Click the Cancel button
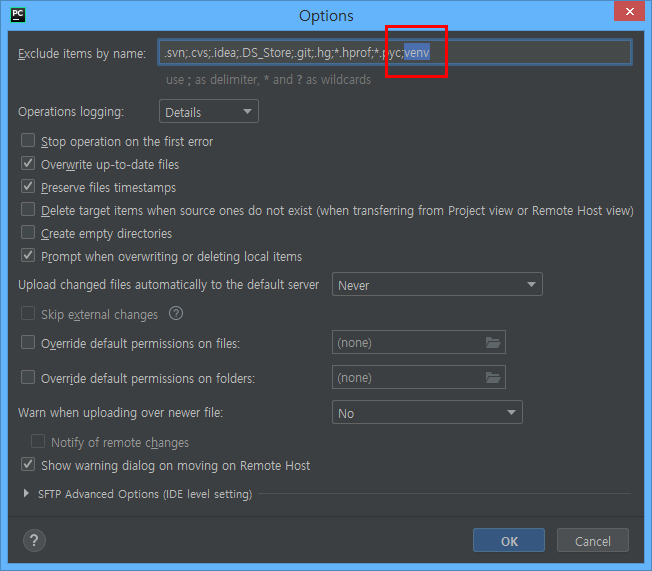This screenshot has height=571, width=652. [593, 541]
